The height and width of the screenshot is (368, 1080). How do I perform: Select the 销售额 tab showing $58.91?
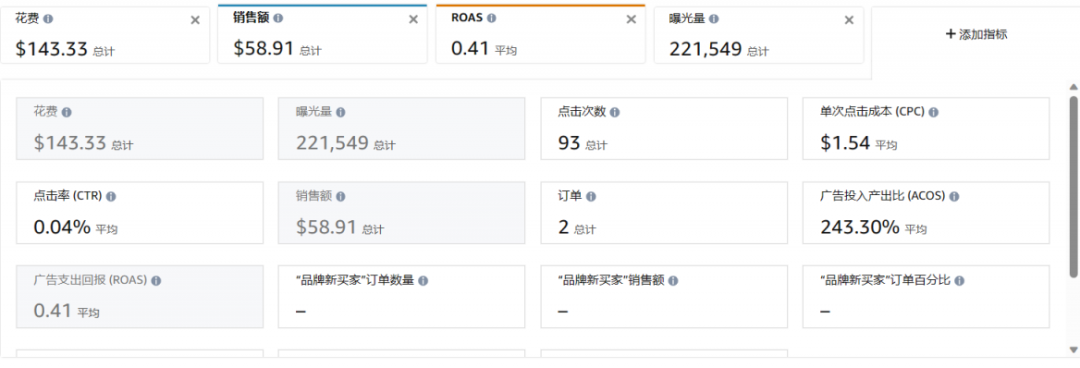(x=322, y=34)
